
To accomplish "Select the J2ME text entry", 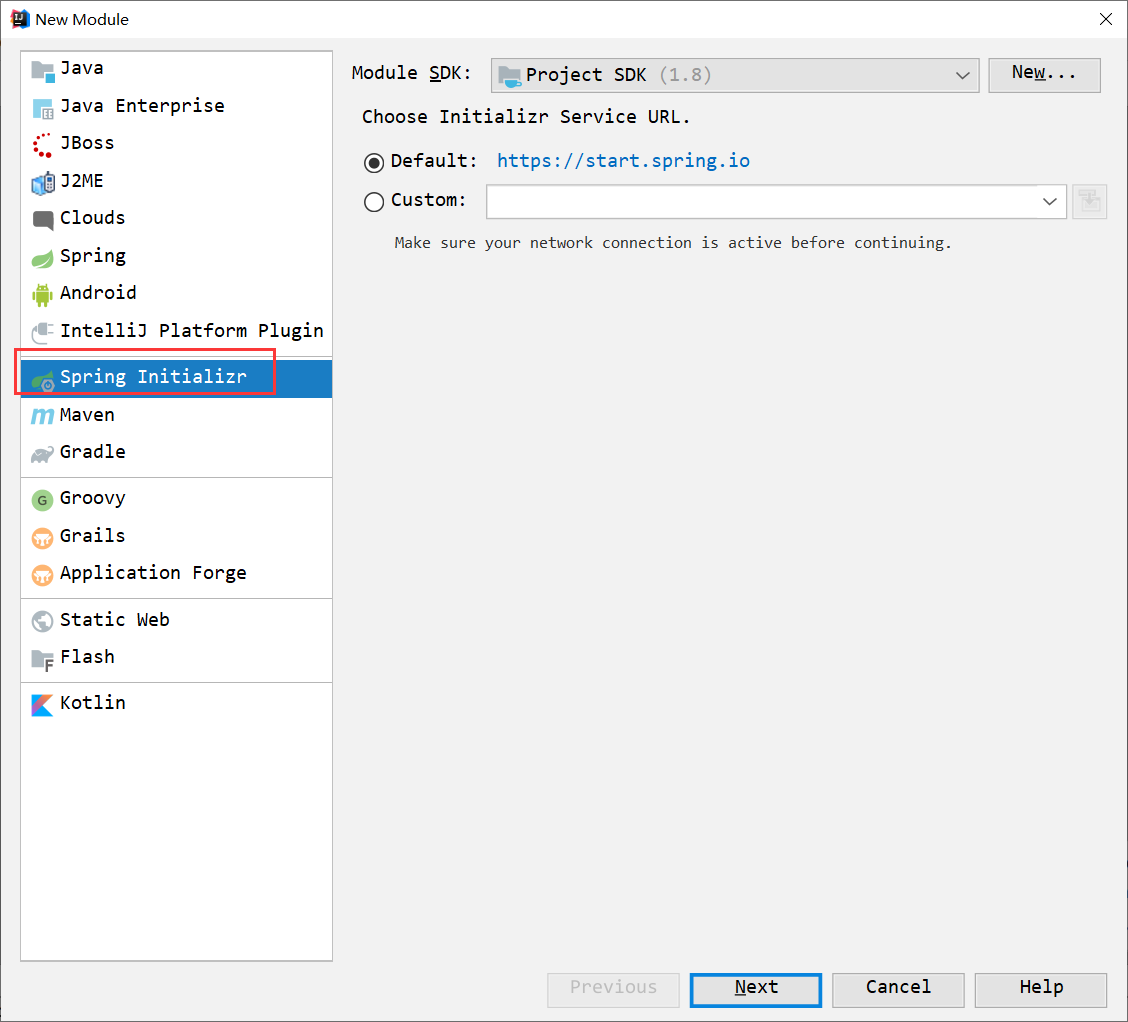I will tap(82, 181).
